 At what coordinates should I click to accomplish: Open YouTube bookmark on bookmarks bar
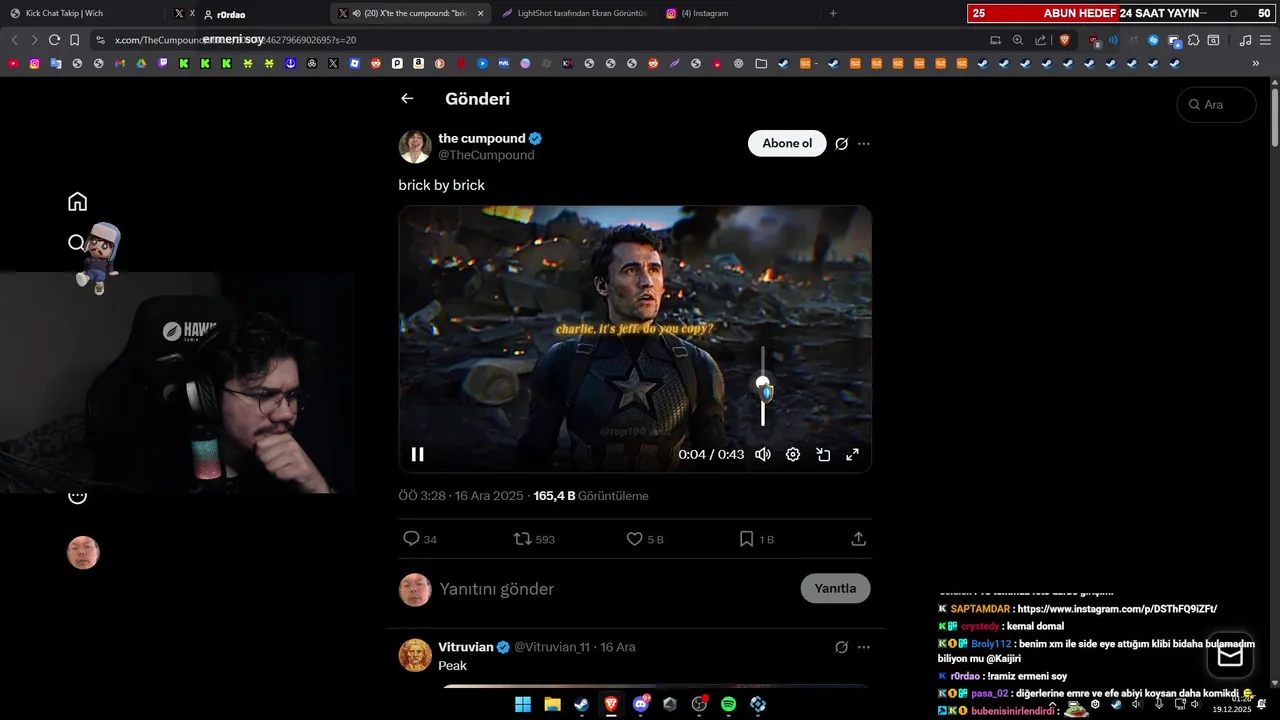click(x=13, y=63)
